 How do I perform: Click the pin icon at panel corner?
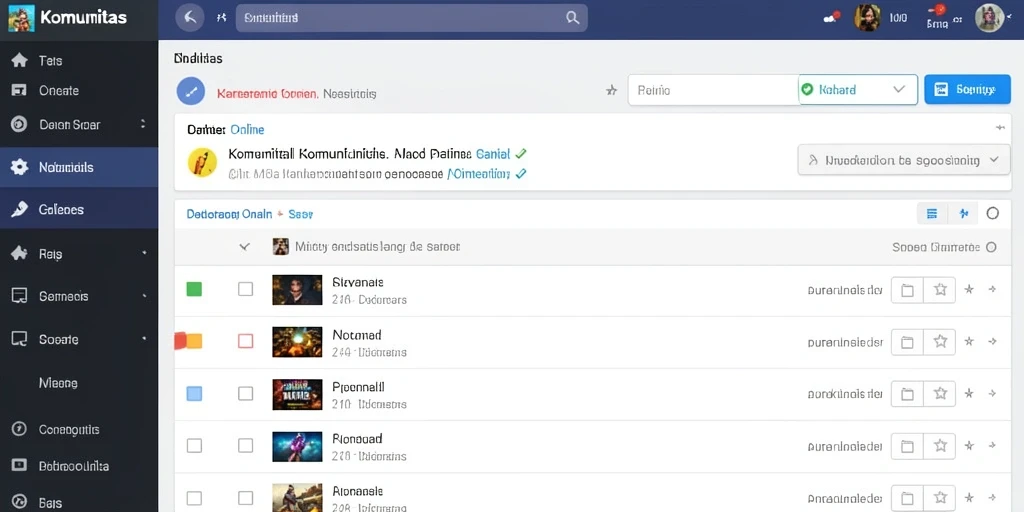click(999, 127)
